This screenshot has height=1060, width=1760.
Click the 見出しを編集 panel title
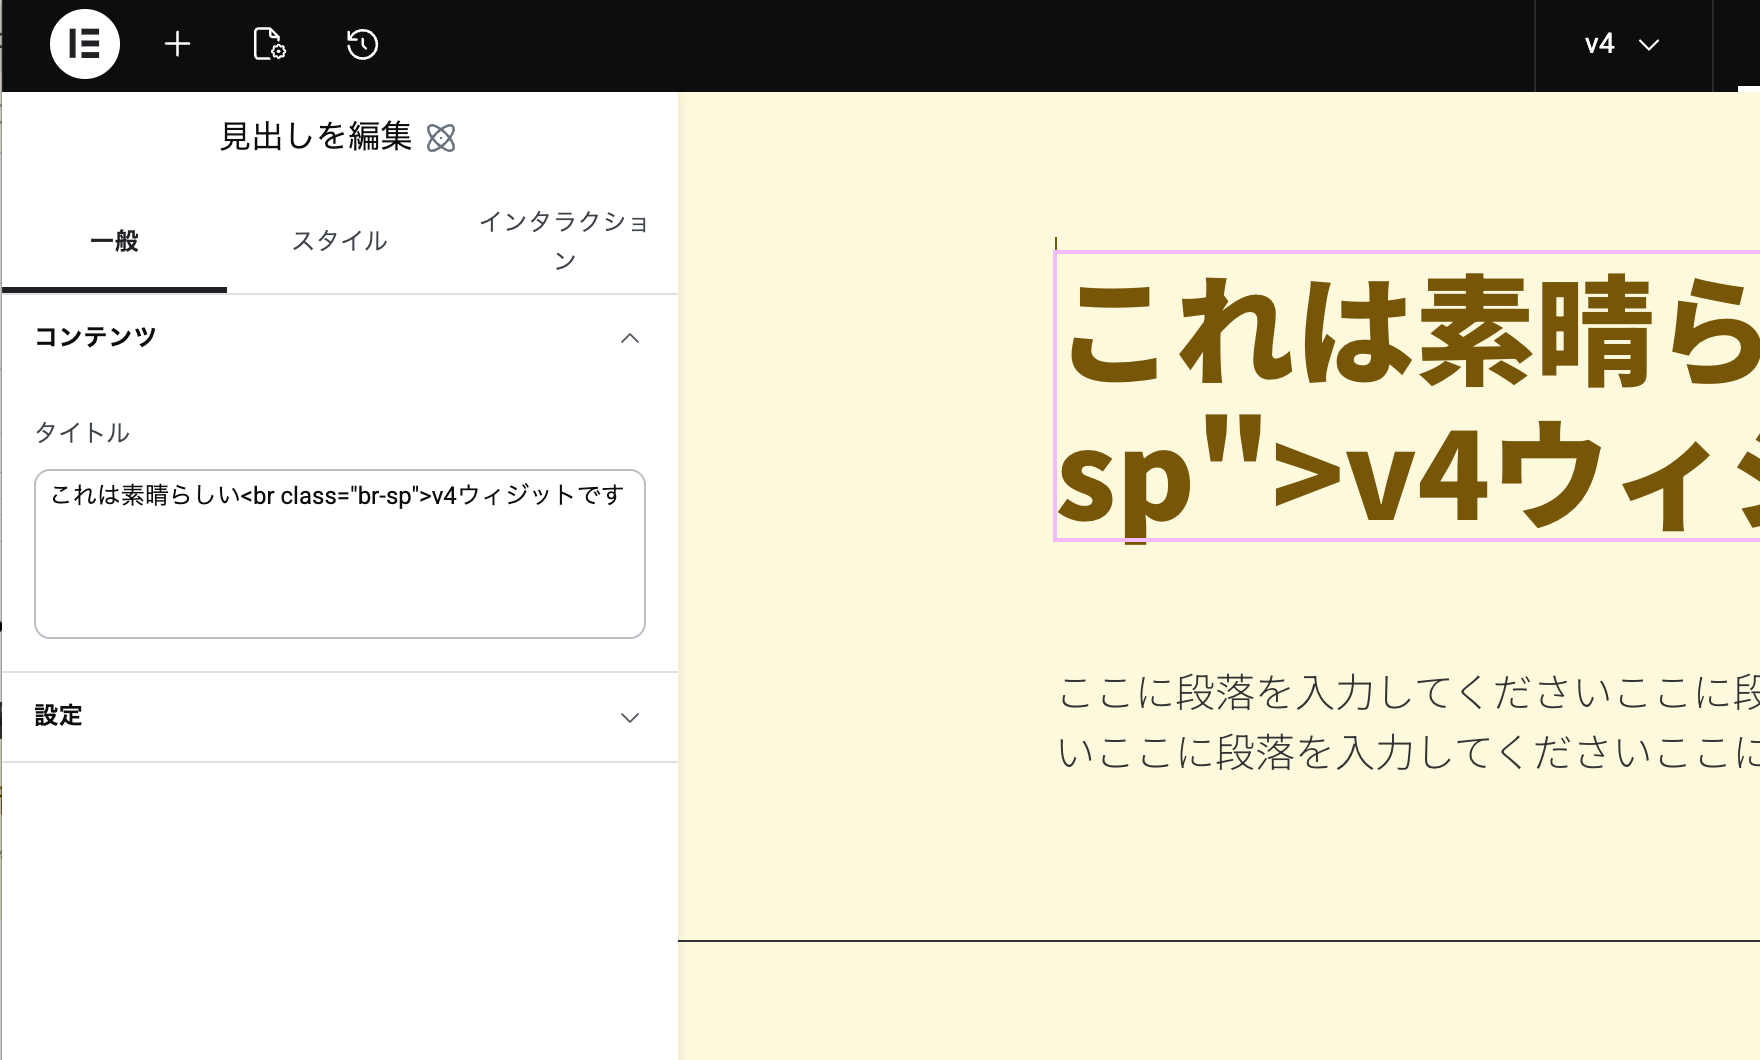316,138
